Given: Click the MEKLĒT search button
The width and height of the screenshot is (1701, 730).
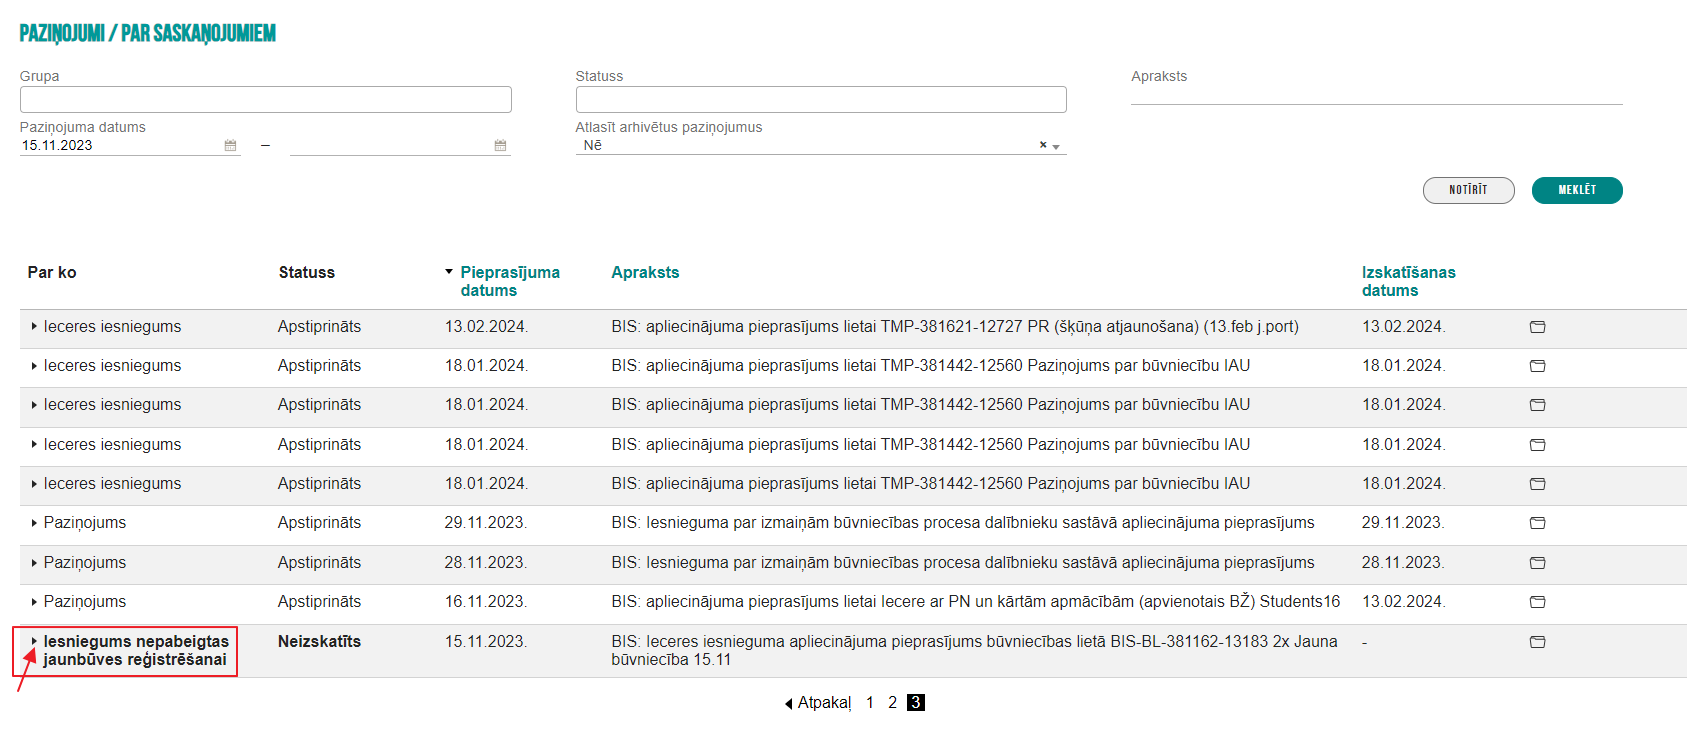Looking at the screenshot, I should [1577, 190].
